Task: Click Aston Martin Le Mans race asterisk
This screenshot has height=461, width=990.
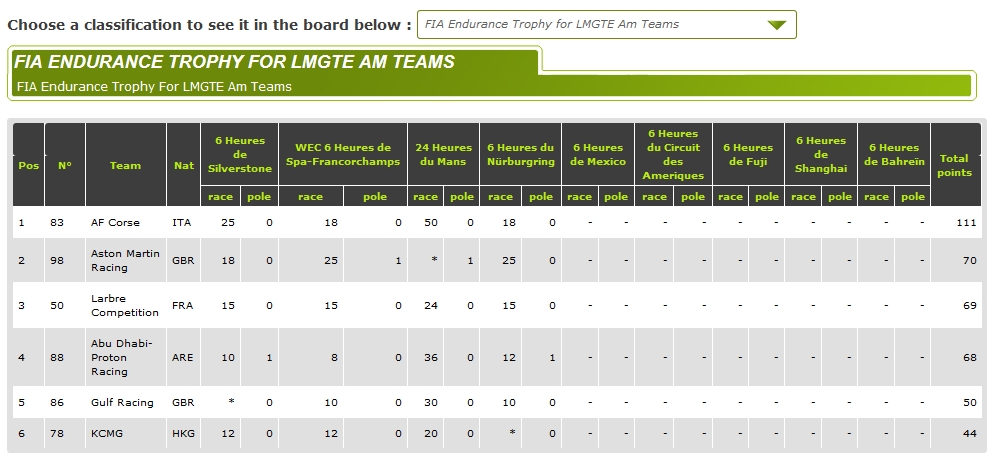Action: point(434,260)
